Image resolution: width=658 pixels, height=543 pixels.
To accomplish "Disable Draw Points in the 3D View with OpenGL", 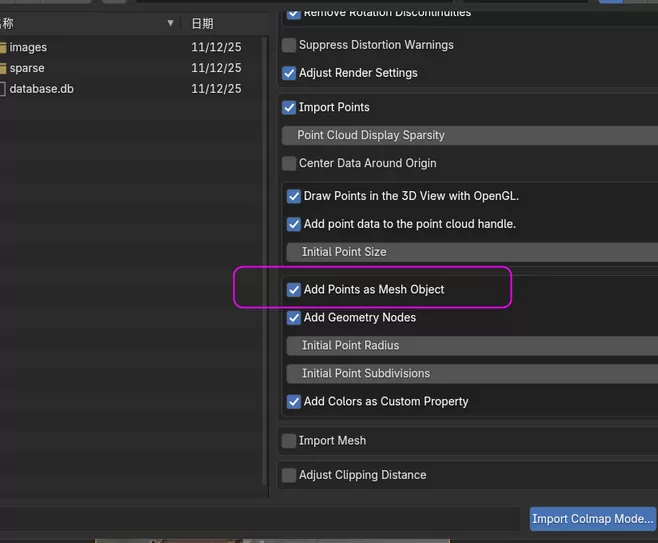I will (x=294, y=196).
